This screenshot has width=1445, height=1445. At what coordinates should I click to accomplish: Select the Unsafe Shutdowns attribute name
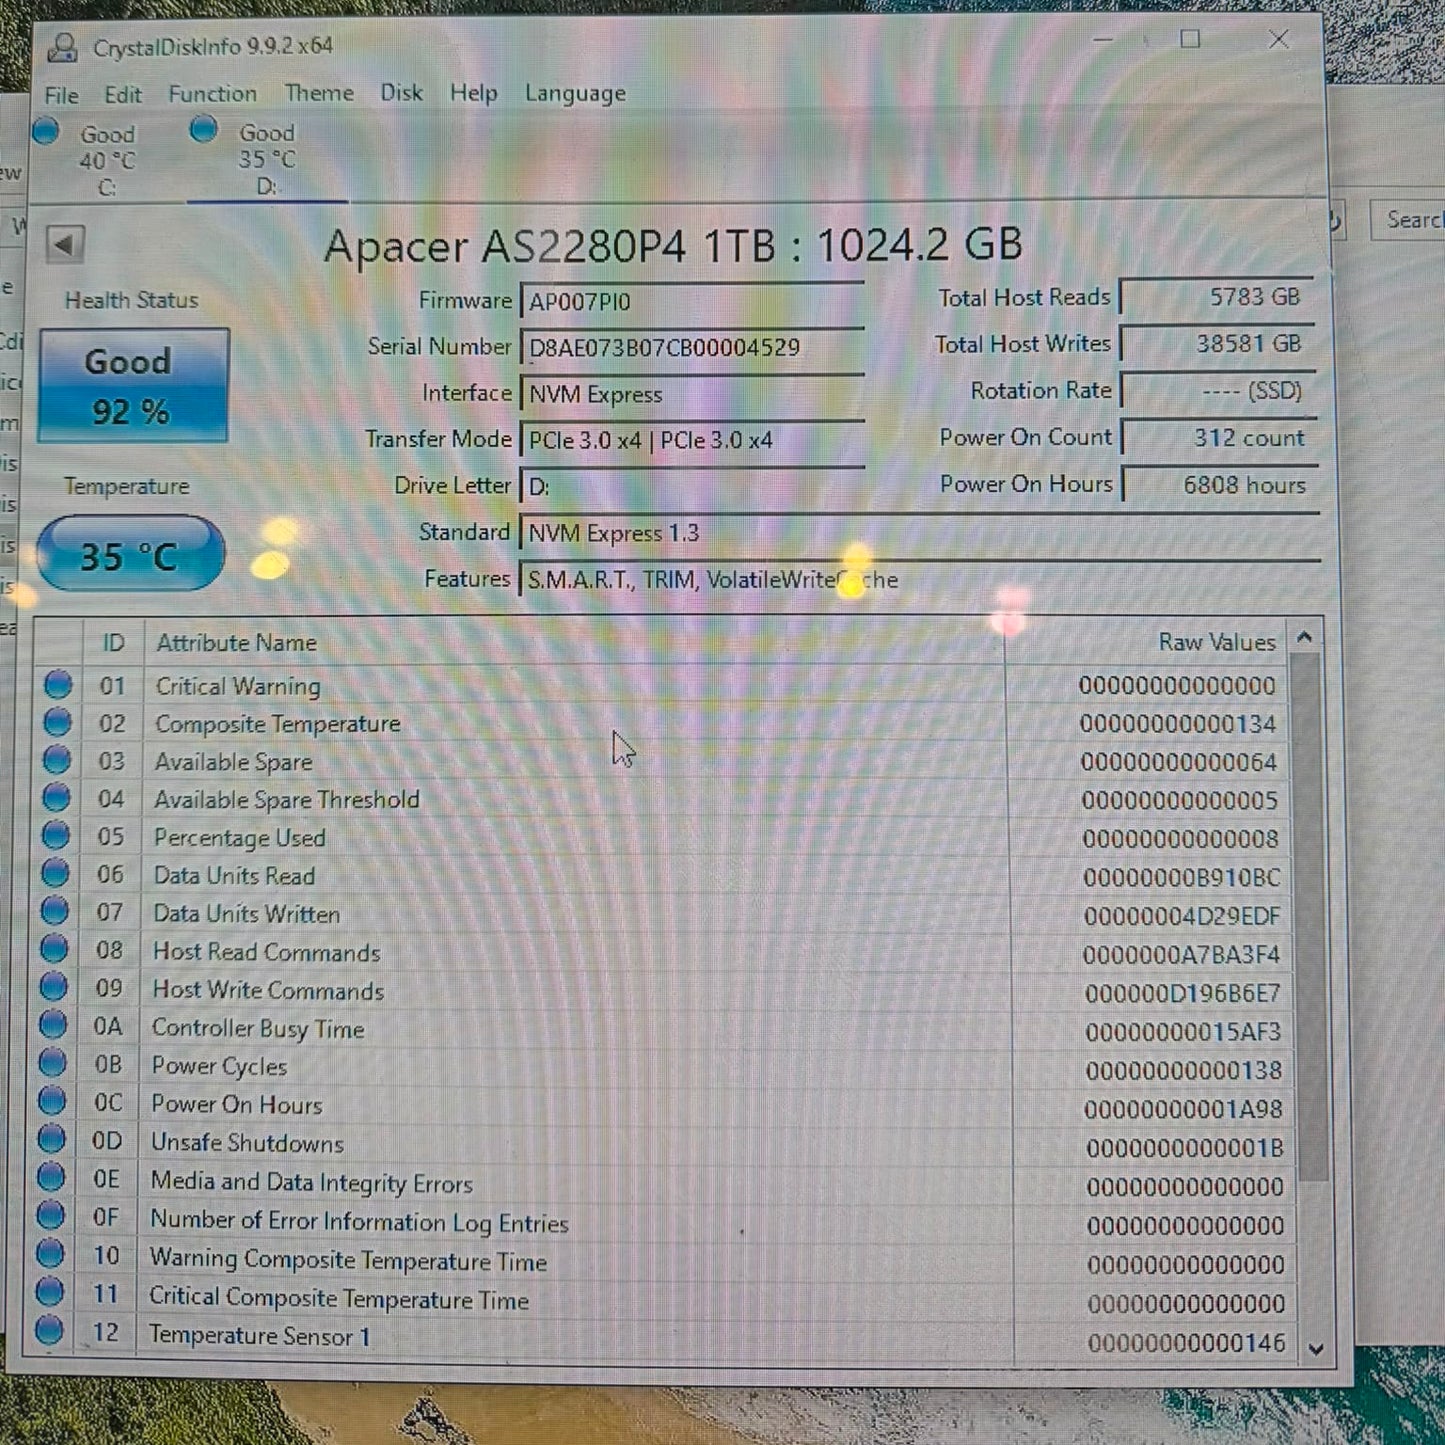247,1143
